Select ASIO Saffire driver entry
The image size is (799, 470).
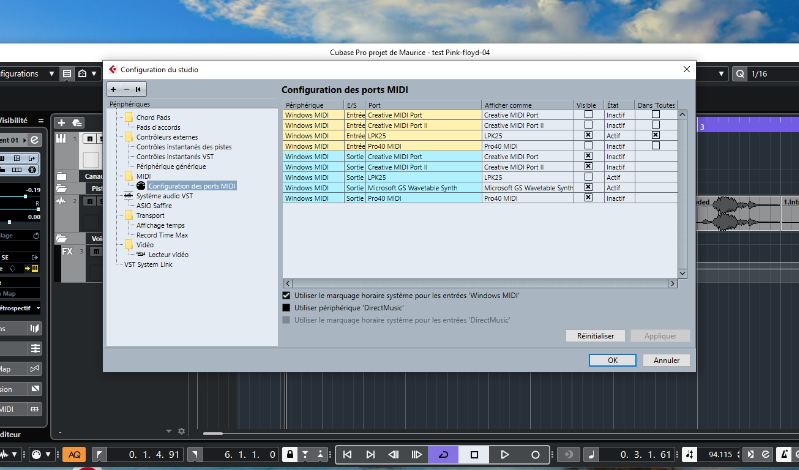pyautogui.click(x=154, y=205)
